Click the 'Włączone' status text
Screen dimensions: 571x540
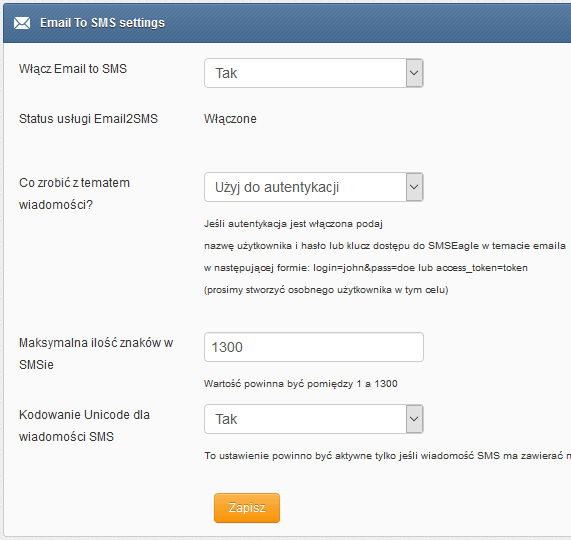(230, 119)
